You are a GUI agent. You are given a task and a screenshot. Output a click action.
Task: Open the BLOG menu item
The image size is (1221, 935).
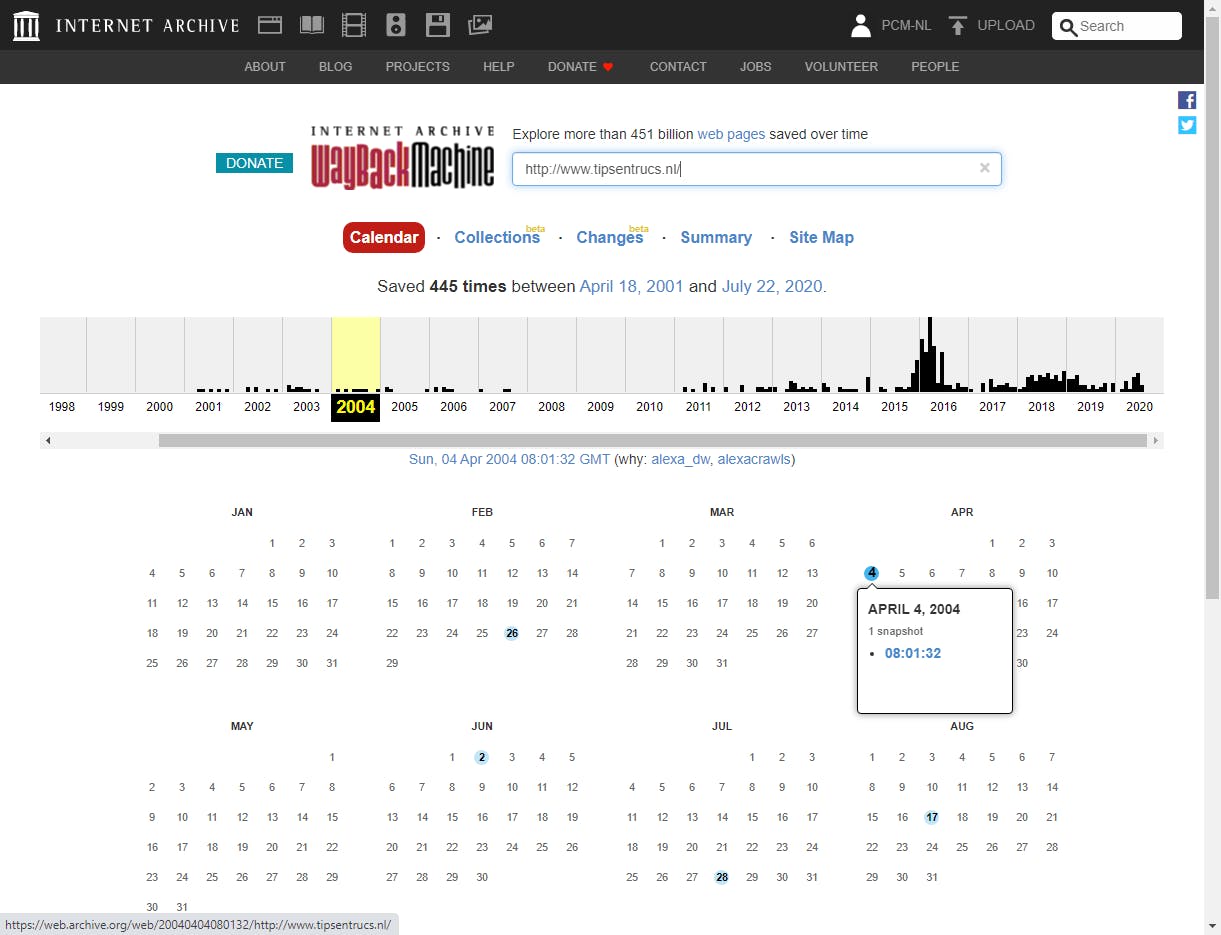(336, 67)
